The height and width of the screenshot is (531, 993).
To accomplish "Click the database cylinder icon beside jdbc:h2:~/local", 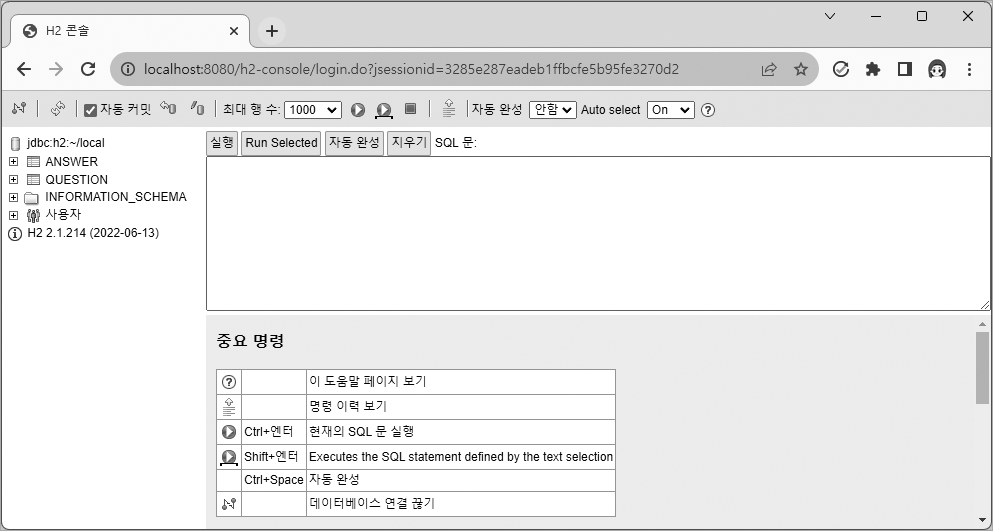I will pos(15,144).
